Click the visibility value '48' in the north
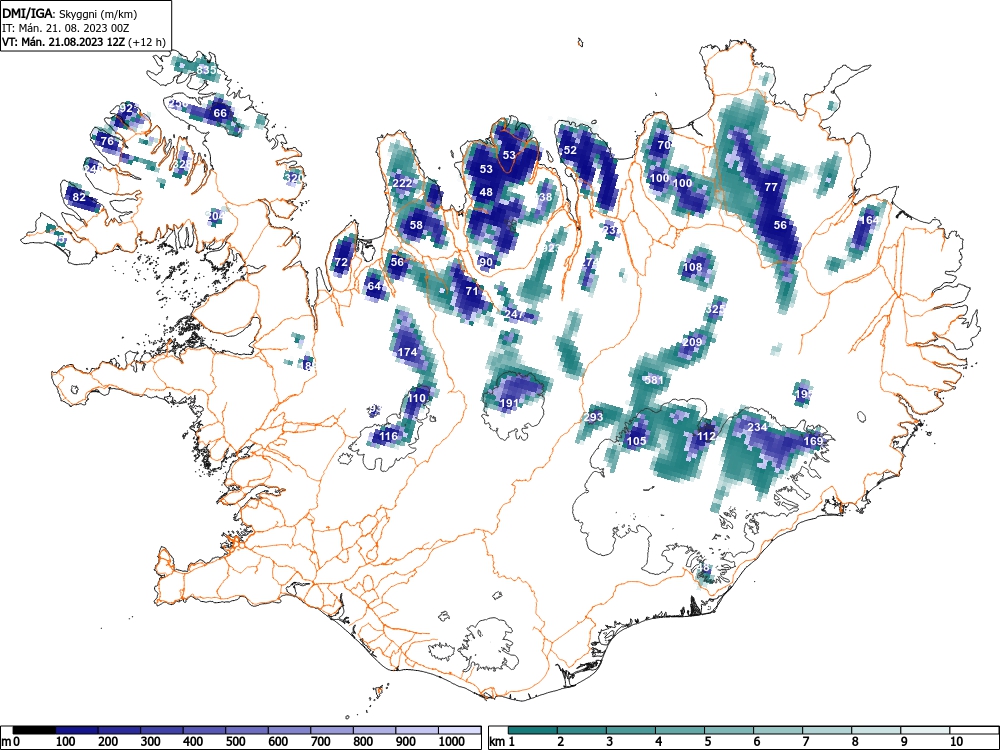 (x=486, y=192)
